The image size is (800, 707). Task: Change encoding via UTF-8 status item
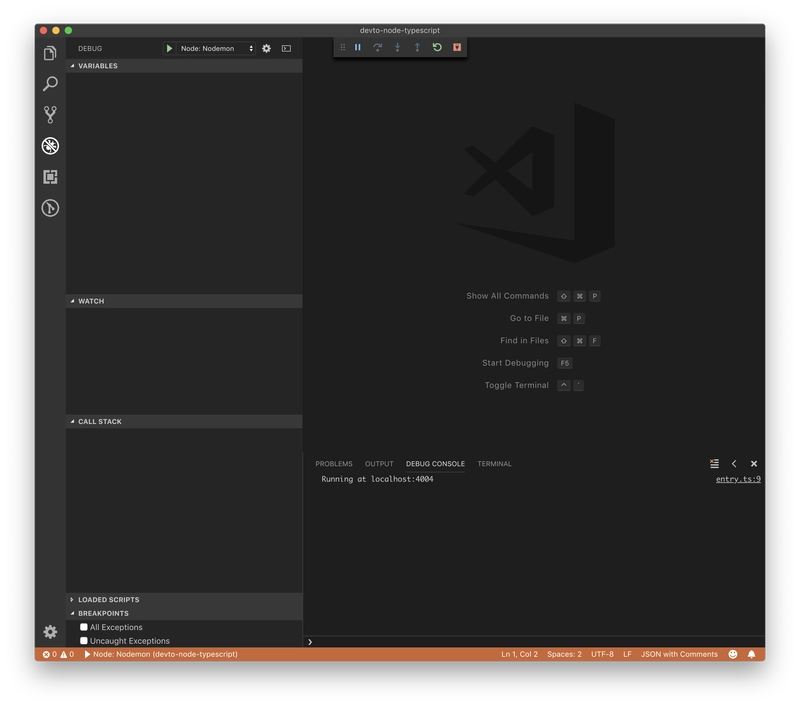click(x=603, y=654)
